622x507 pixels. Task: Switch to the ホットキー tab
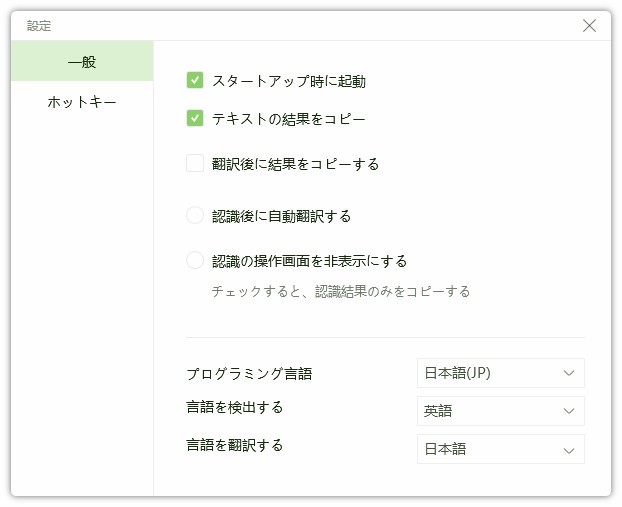click(x=82, y=102)
